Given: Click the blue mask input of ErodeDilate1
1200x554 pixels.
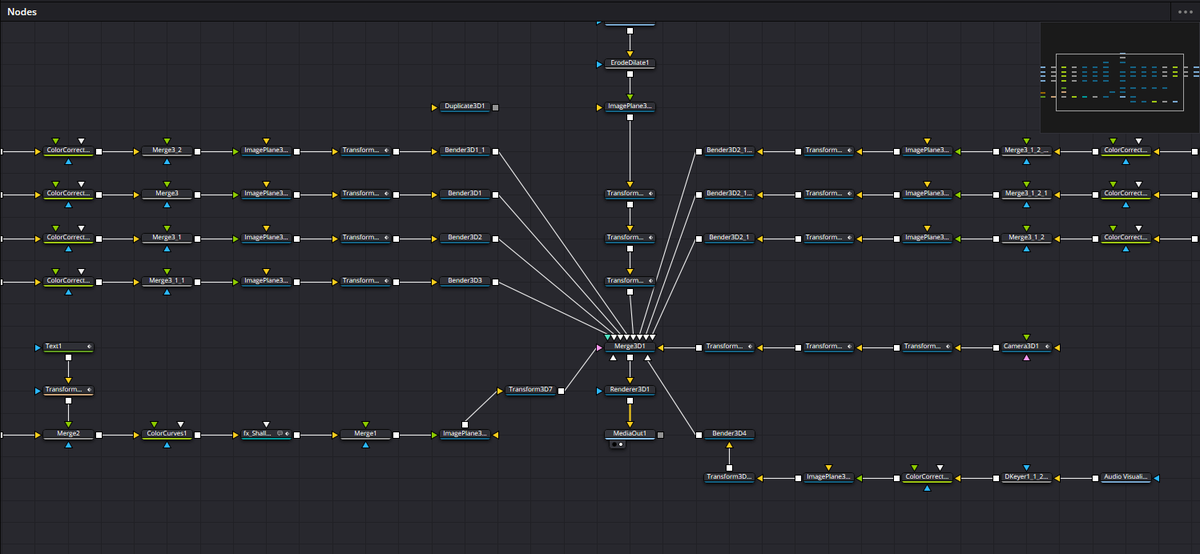Looking at the screenshot, I should pyautogui.click(x=598, y=63).
